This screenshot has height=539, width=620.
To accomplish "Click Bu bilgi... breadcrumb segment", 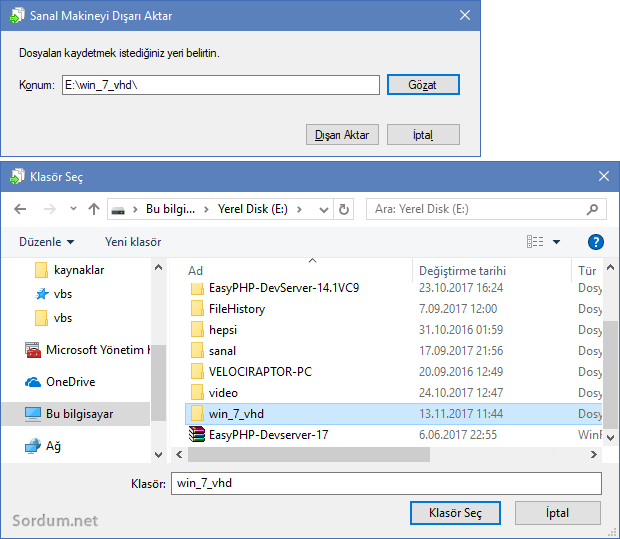I will click(x=170, y=209).
